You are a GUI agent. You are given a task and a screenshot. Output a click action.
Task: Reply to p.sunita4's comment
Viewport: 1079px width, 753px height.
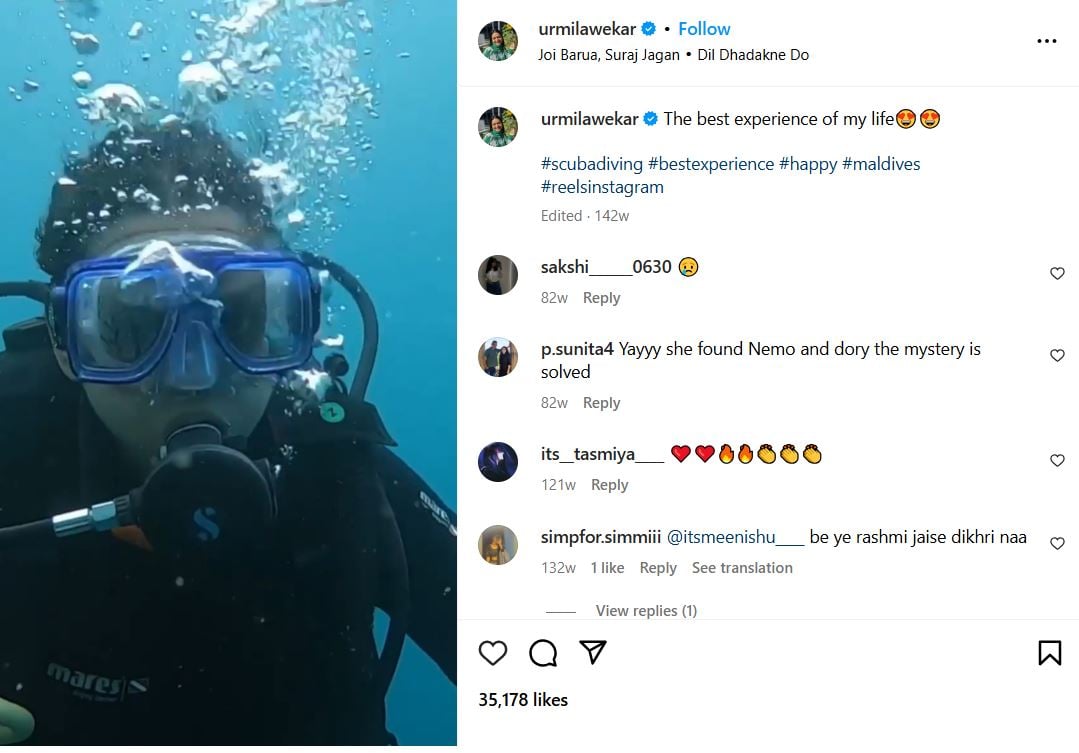[601, 403]
